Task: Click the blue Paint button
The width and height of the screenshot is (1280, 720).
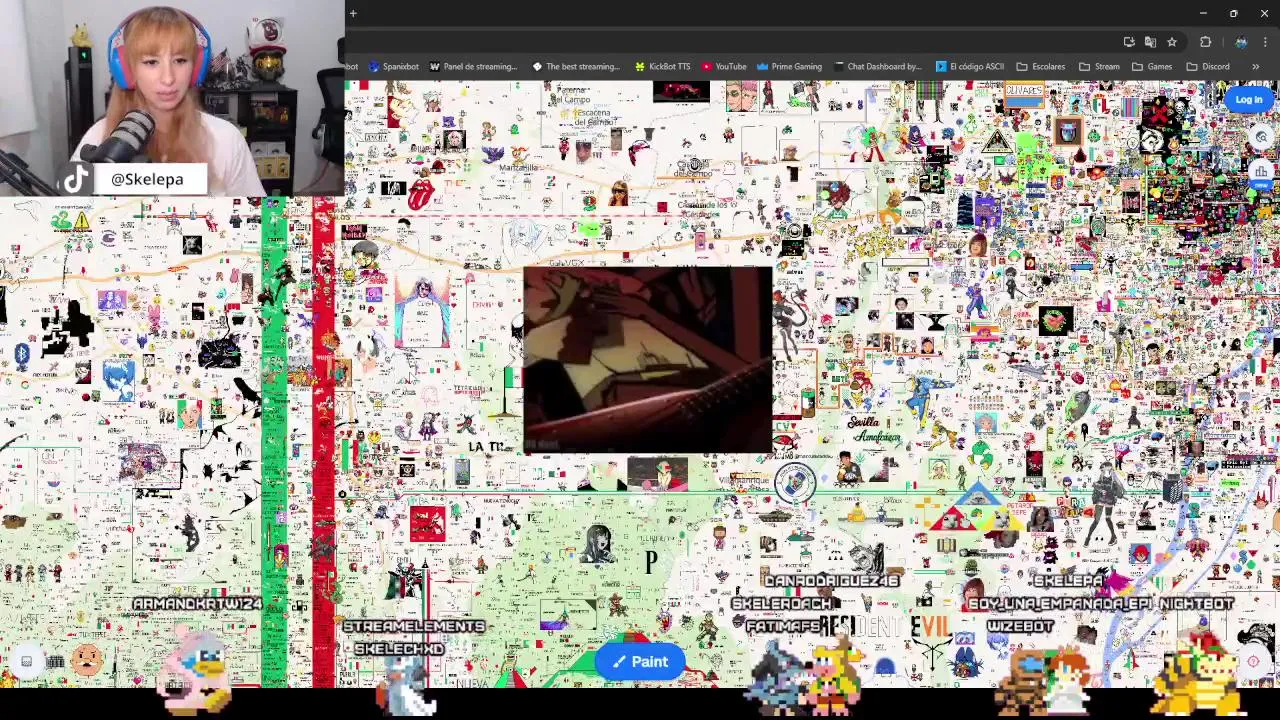Action: tap(640, 661)
